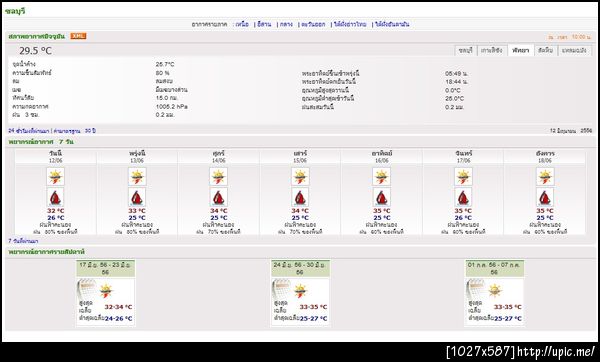Image resolution: width=600 pixels, height=362 pixels.
Task: Click the current temperature 29.5 °C
Action: tap(36, 51)
